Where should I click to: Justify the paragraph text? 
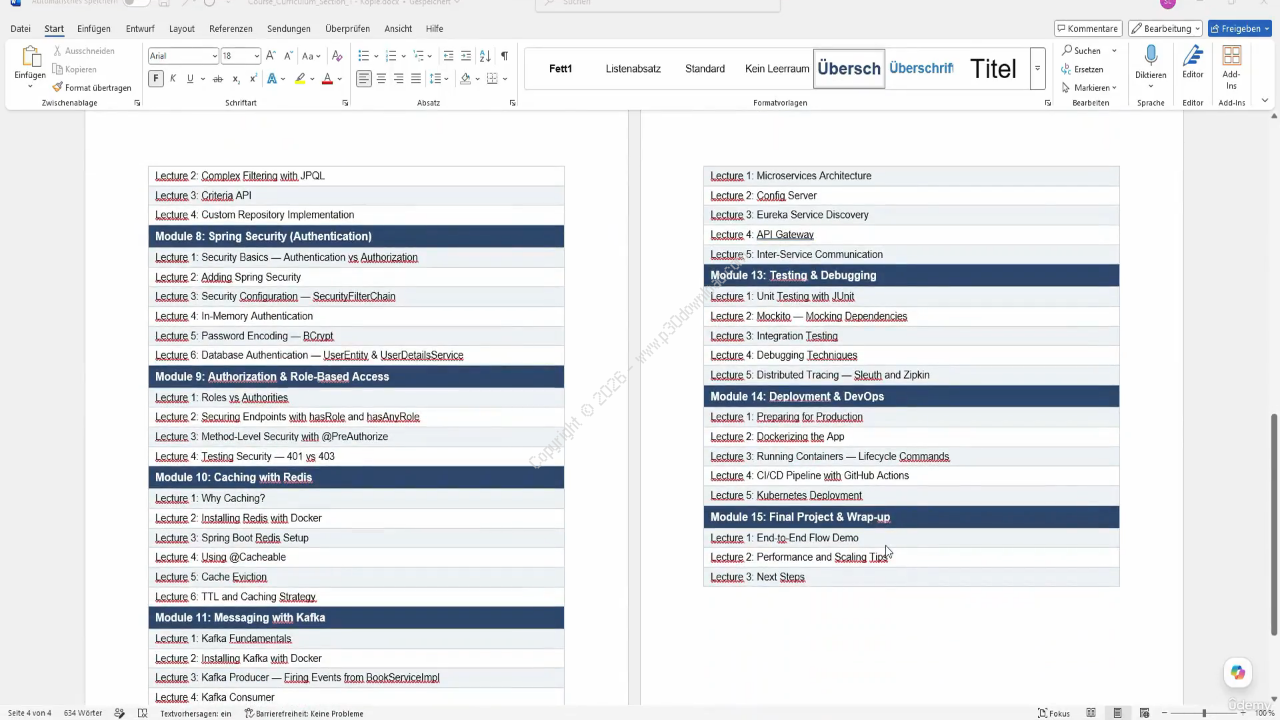point(416,79)
